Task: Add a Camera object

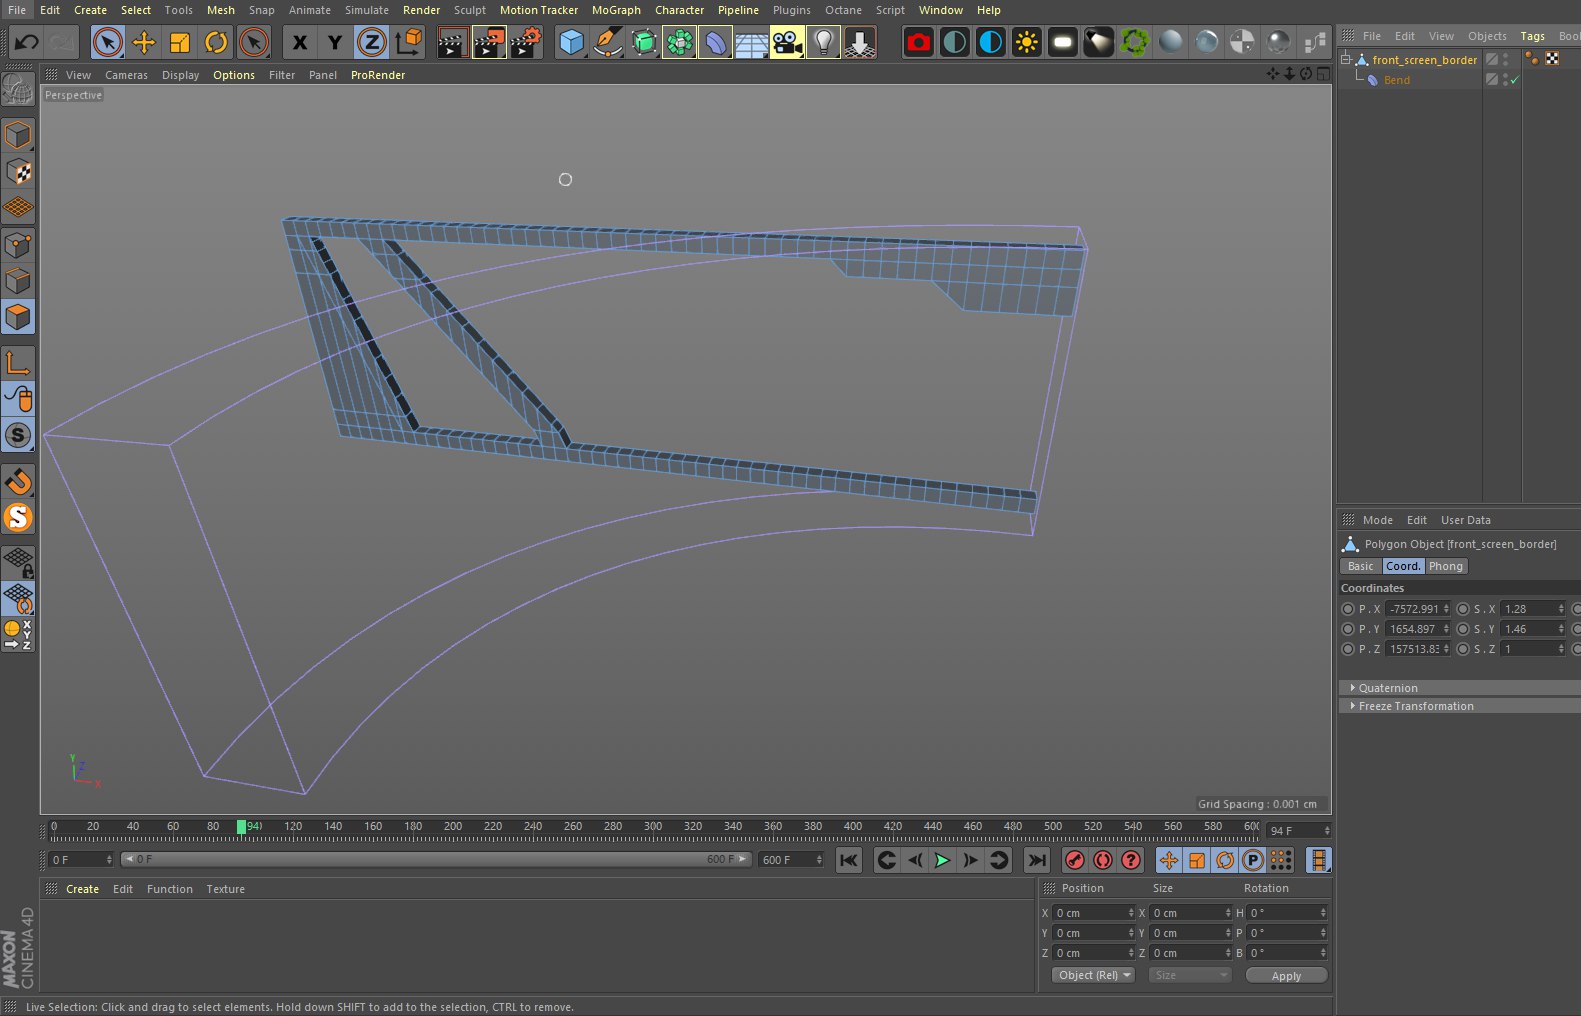Action: (x=787, y=42)
